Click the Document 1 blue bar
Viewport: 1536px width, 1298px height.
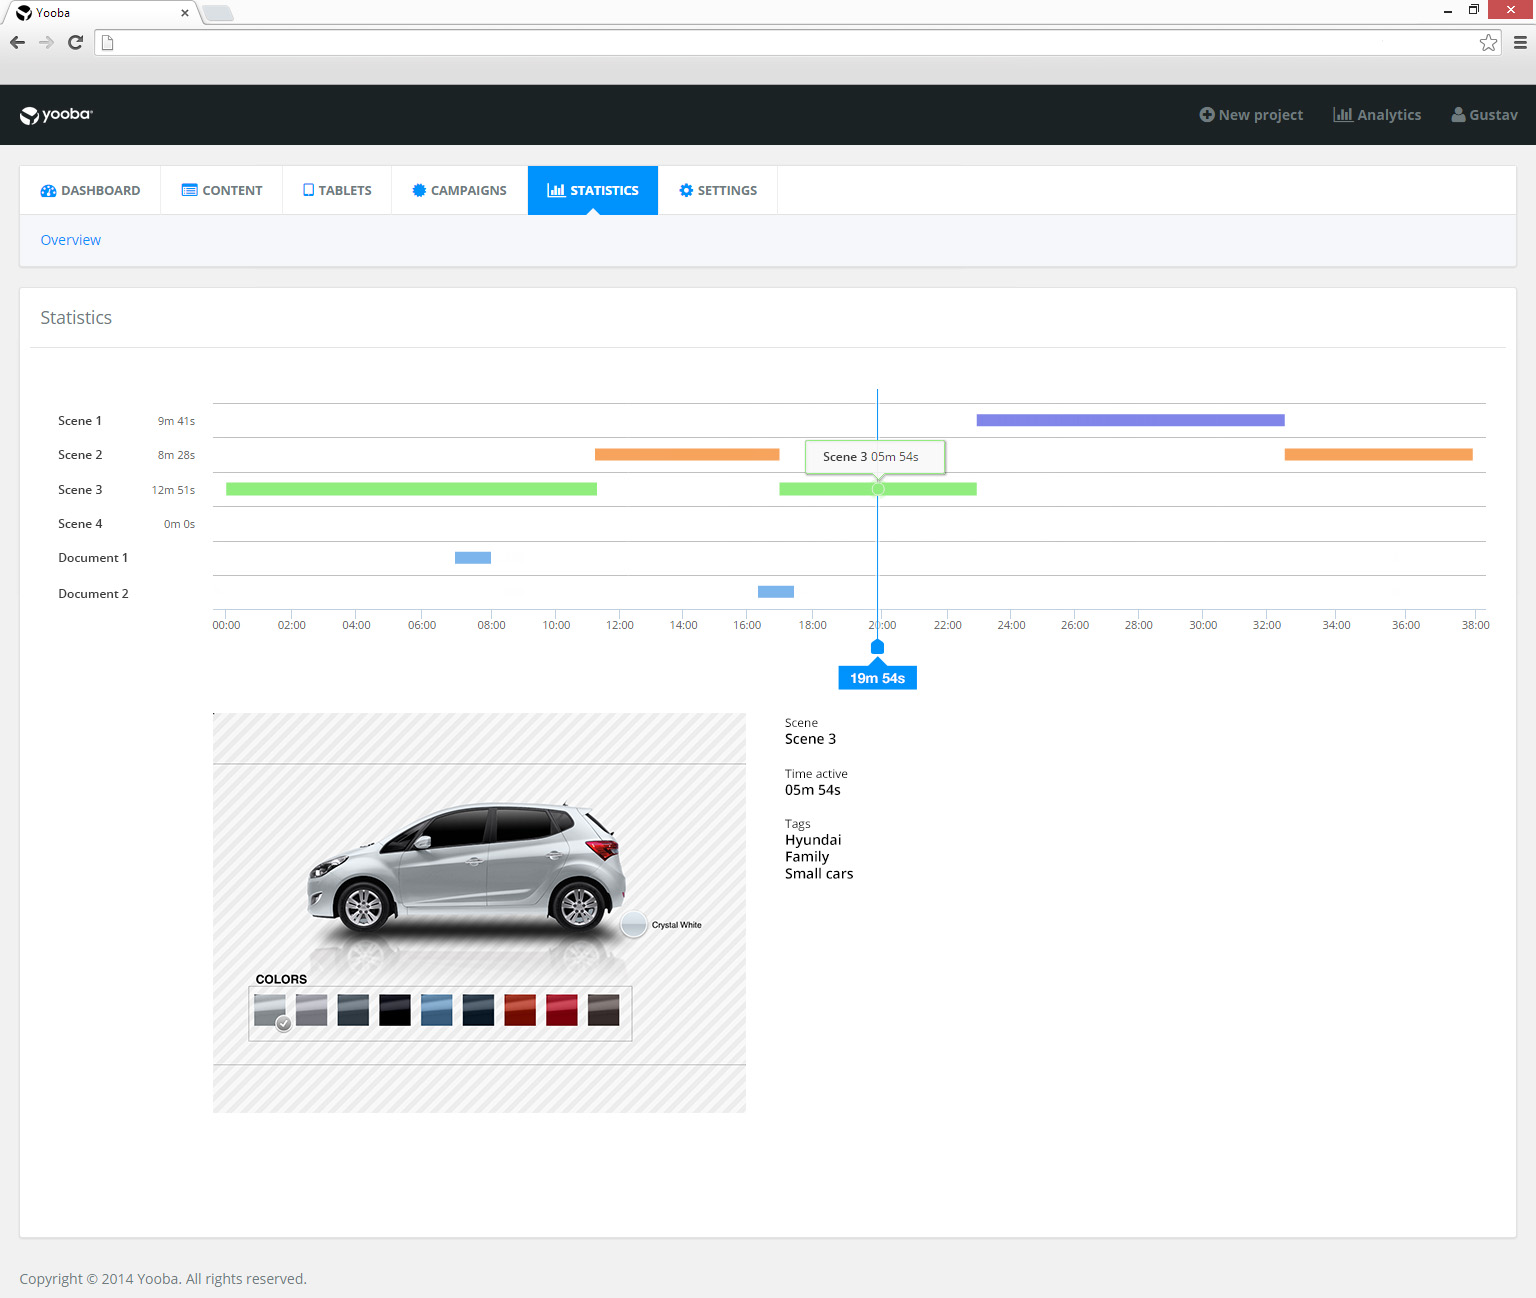tap(473, 558)
